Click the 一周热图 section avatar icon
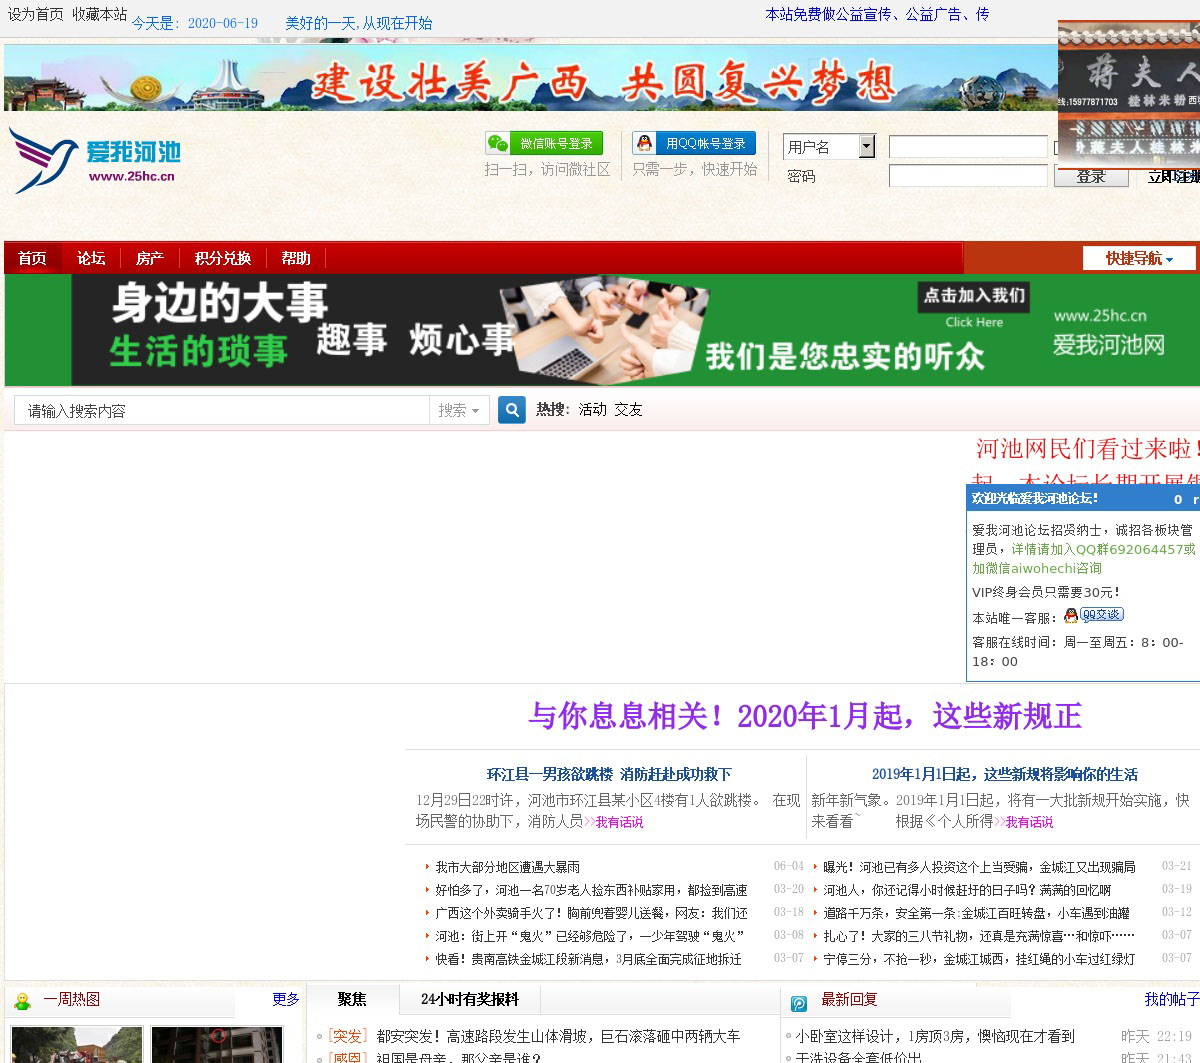This screenshot has width=1200, height=1063. pos(23,1000)
